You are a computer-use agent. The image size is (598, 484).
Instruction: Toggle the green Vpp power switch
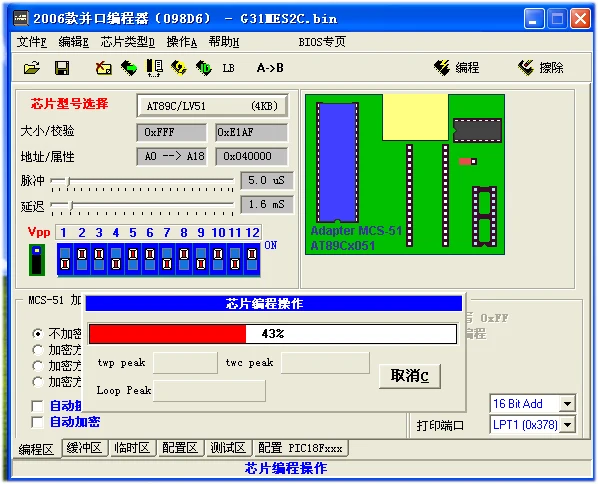click(37, 260)
